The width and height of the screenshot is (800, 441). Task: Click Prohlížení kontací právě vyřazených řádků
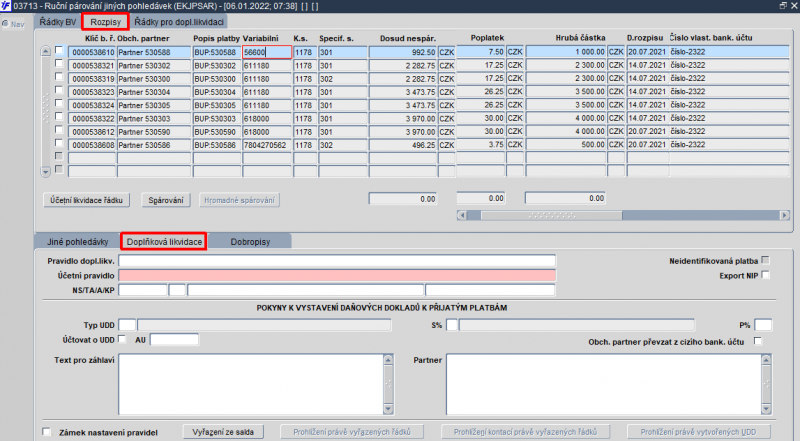click(525, 432)
